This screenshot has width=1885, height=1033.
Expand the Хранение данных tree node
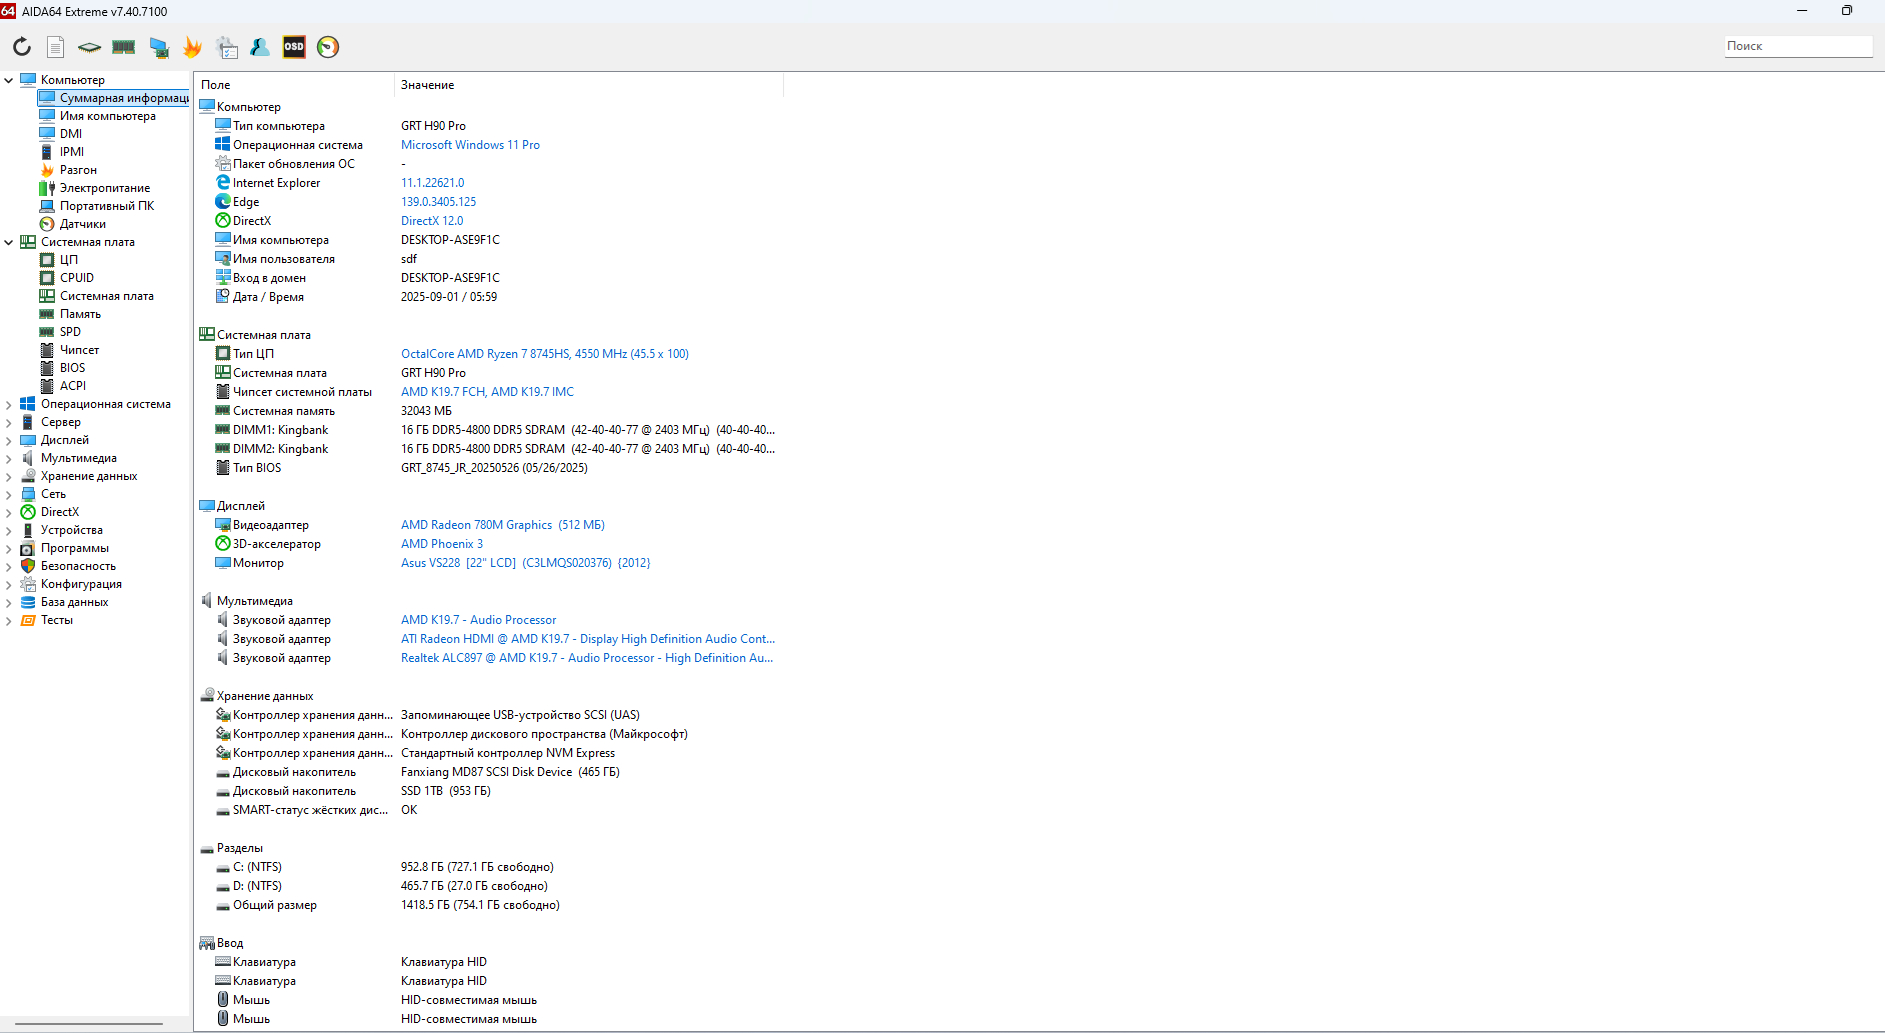click(9, 476)
